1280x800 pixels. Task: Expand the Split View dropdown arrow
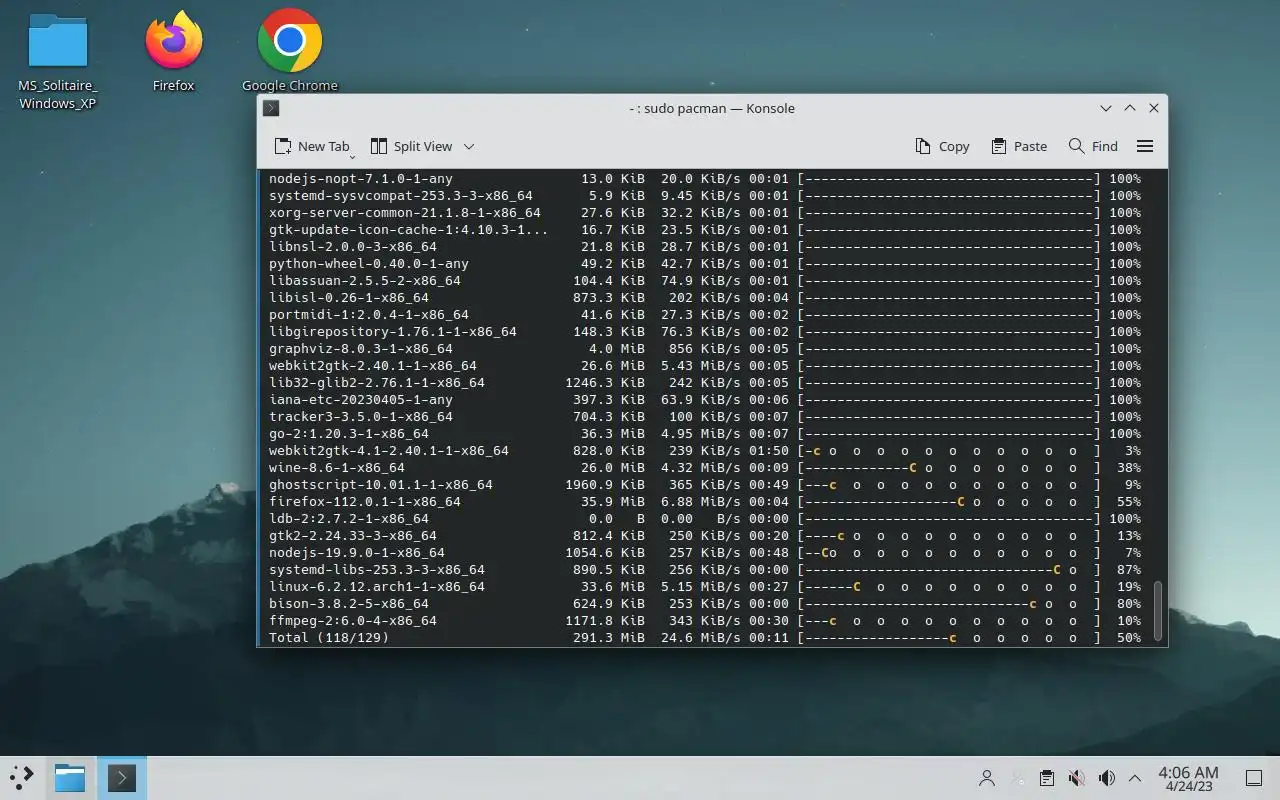469,146
